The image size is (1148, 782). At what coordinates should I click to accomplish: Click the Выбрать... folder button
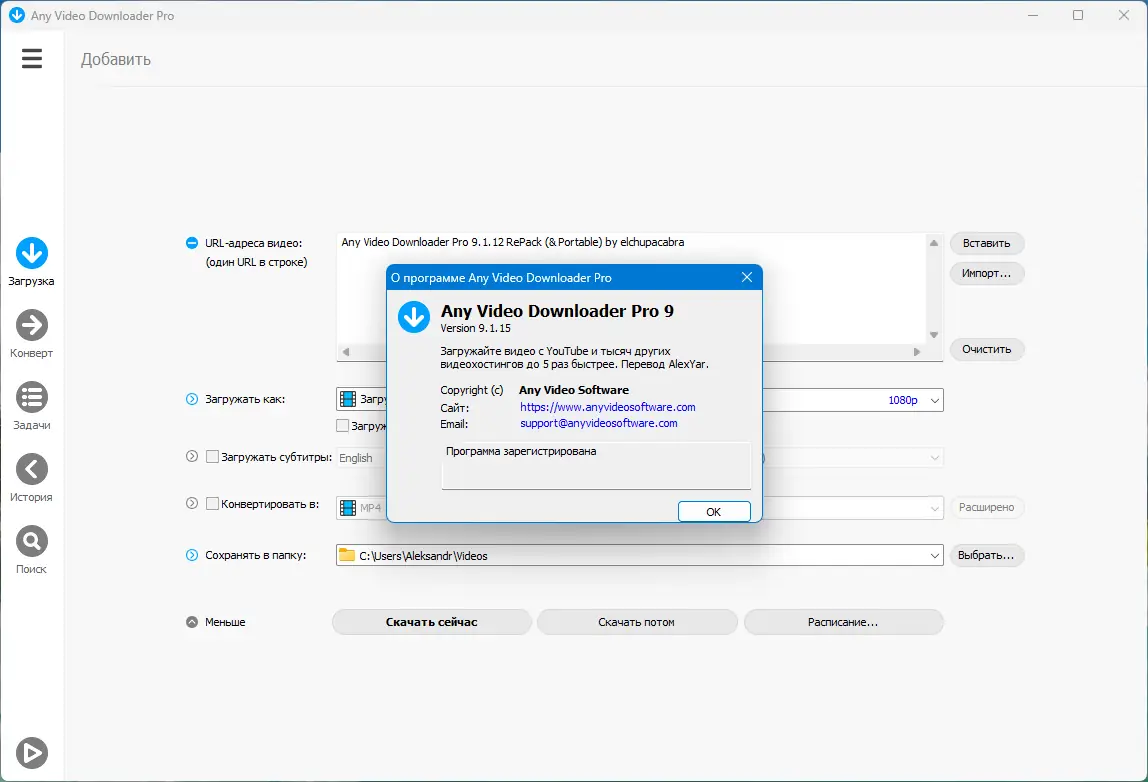986,555
